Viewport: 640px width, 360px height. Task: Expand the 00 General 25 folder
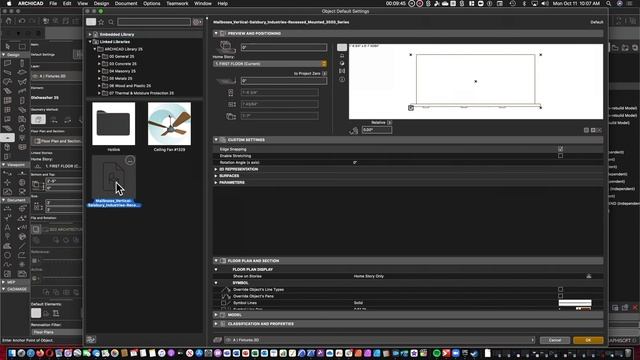pos(99,56)
